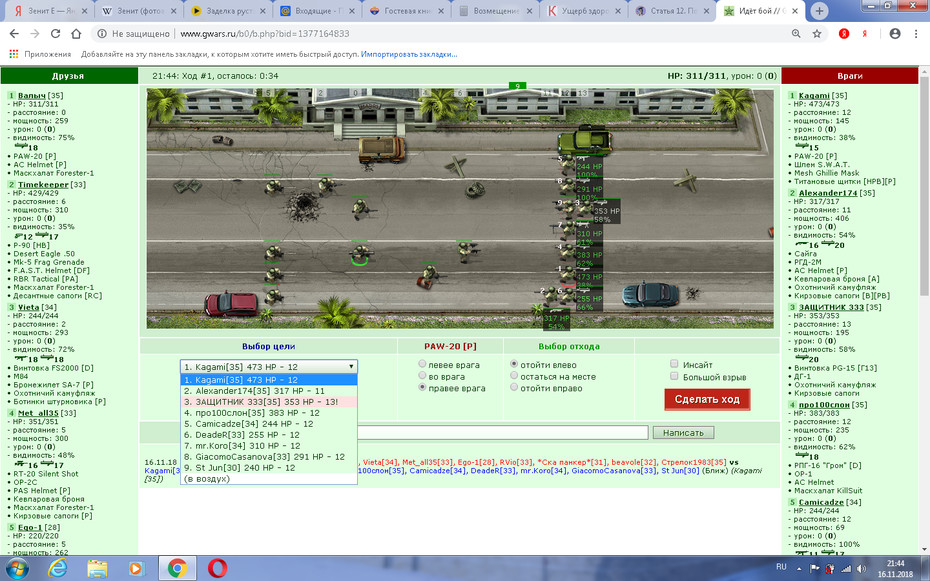The image size is (930, 581).
Task: View site security info icon
Action: click(x=101, y=34)
